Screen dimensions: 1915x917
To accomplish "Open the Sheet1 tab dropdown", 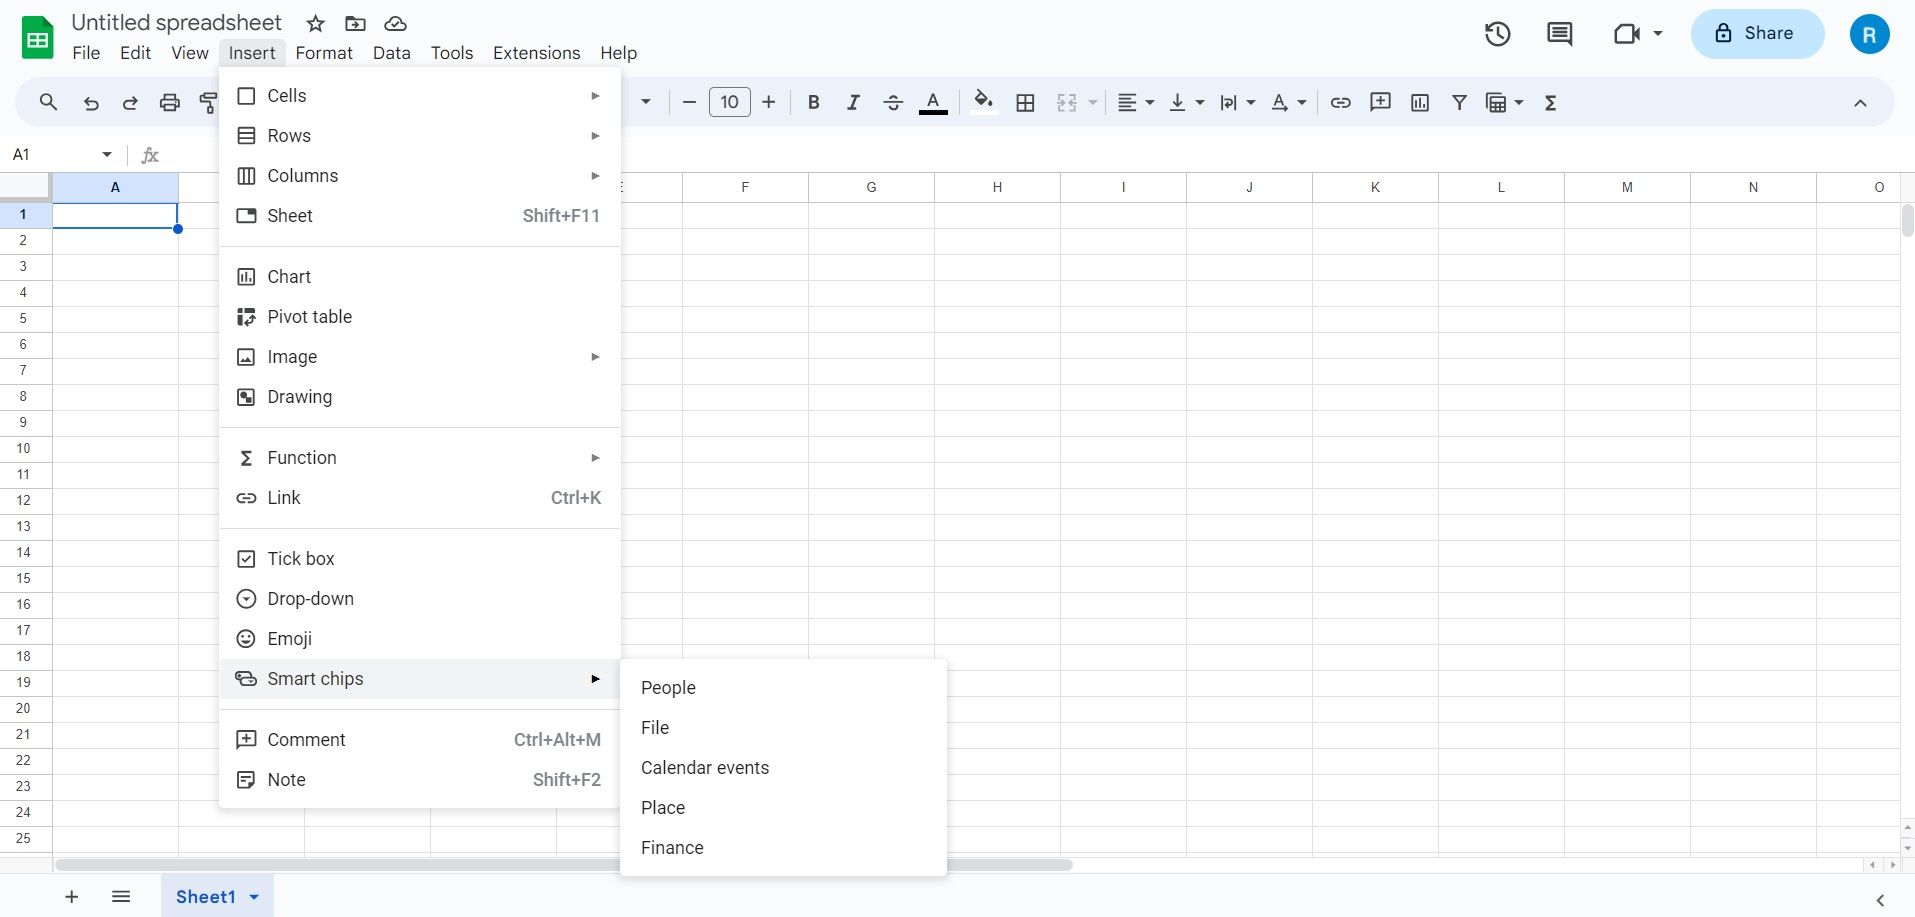I will tap(252, 896).
